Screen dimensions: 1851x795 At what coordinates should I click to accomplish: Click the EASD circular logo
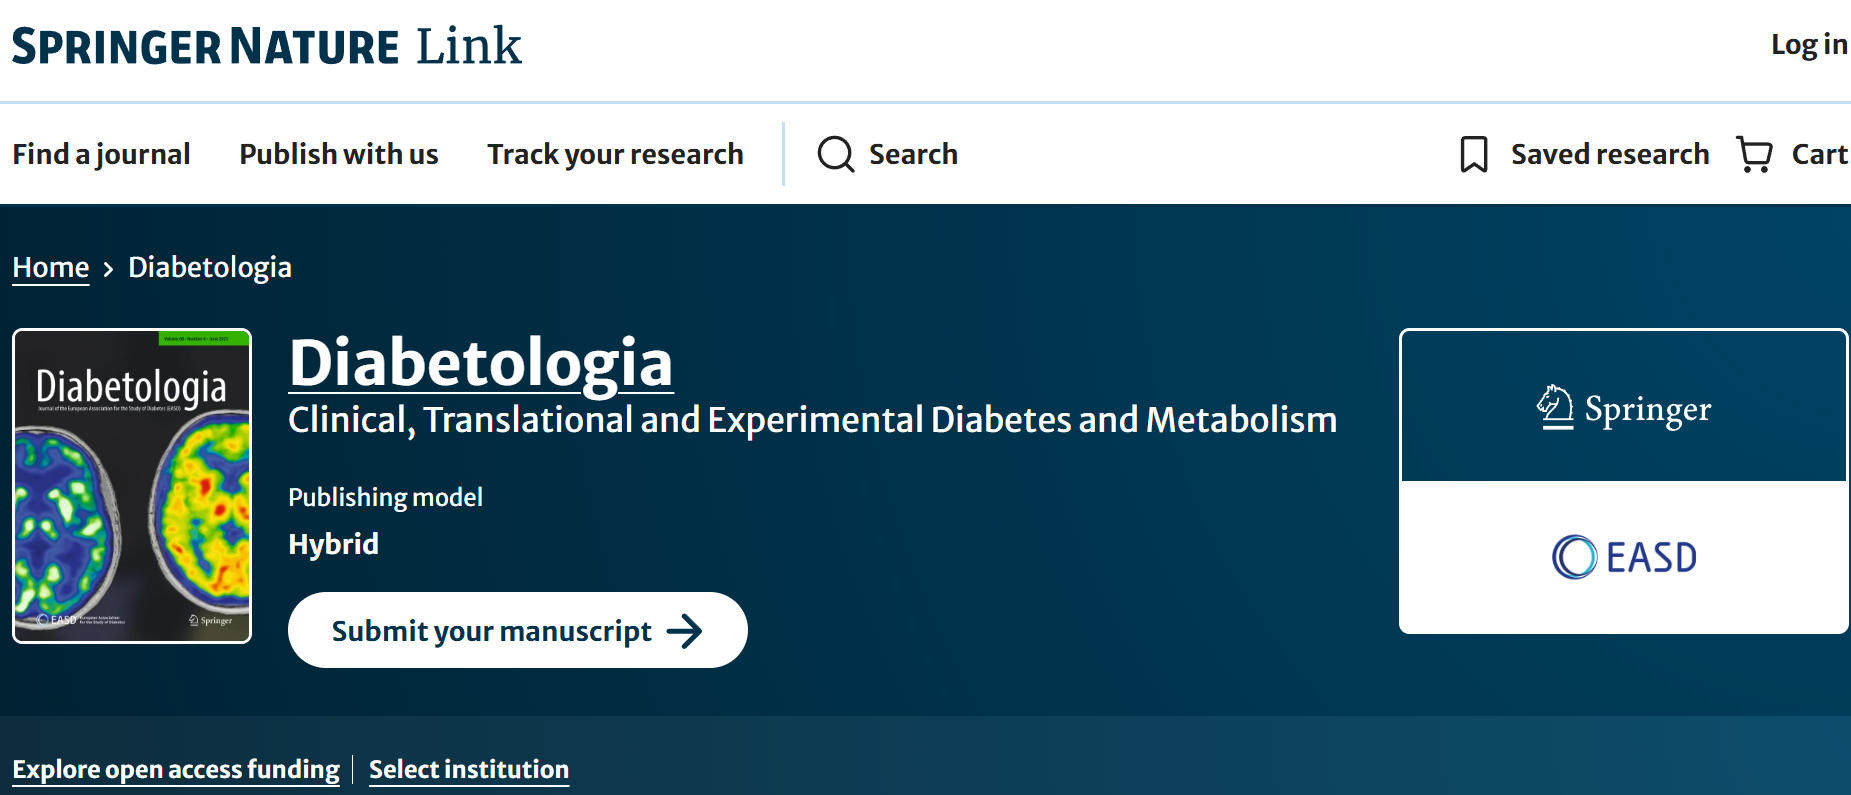1574,557
